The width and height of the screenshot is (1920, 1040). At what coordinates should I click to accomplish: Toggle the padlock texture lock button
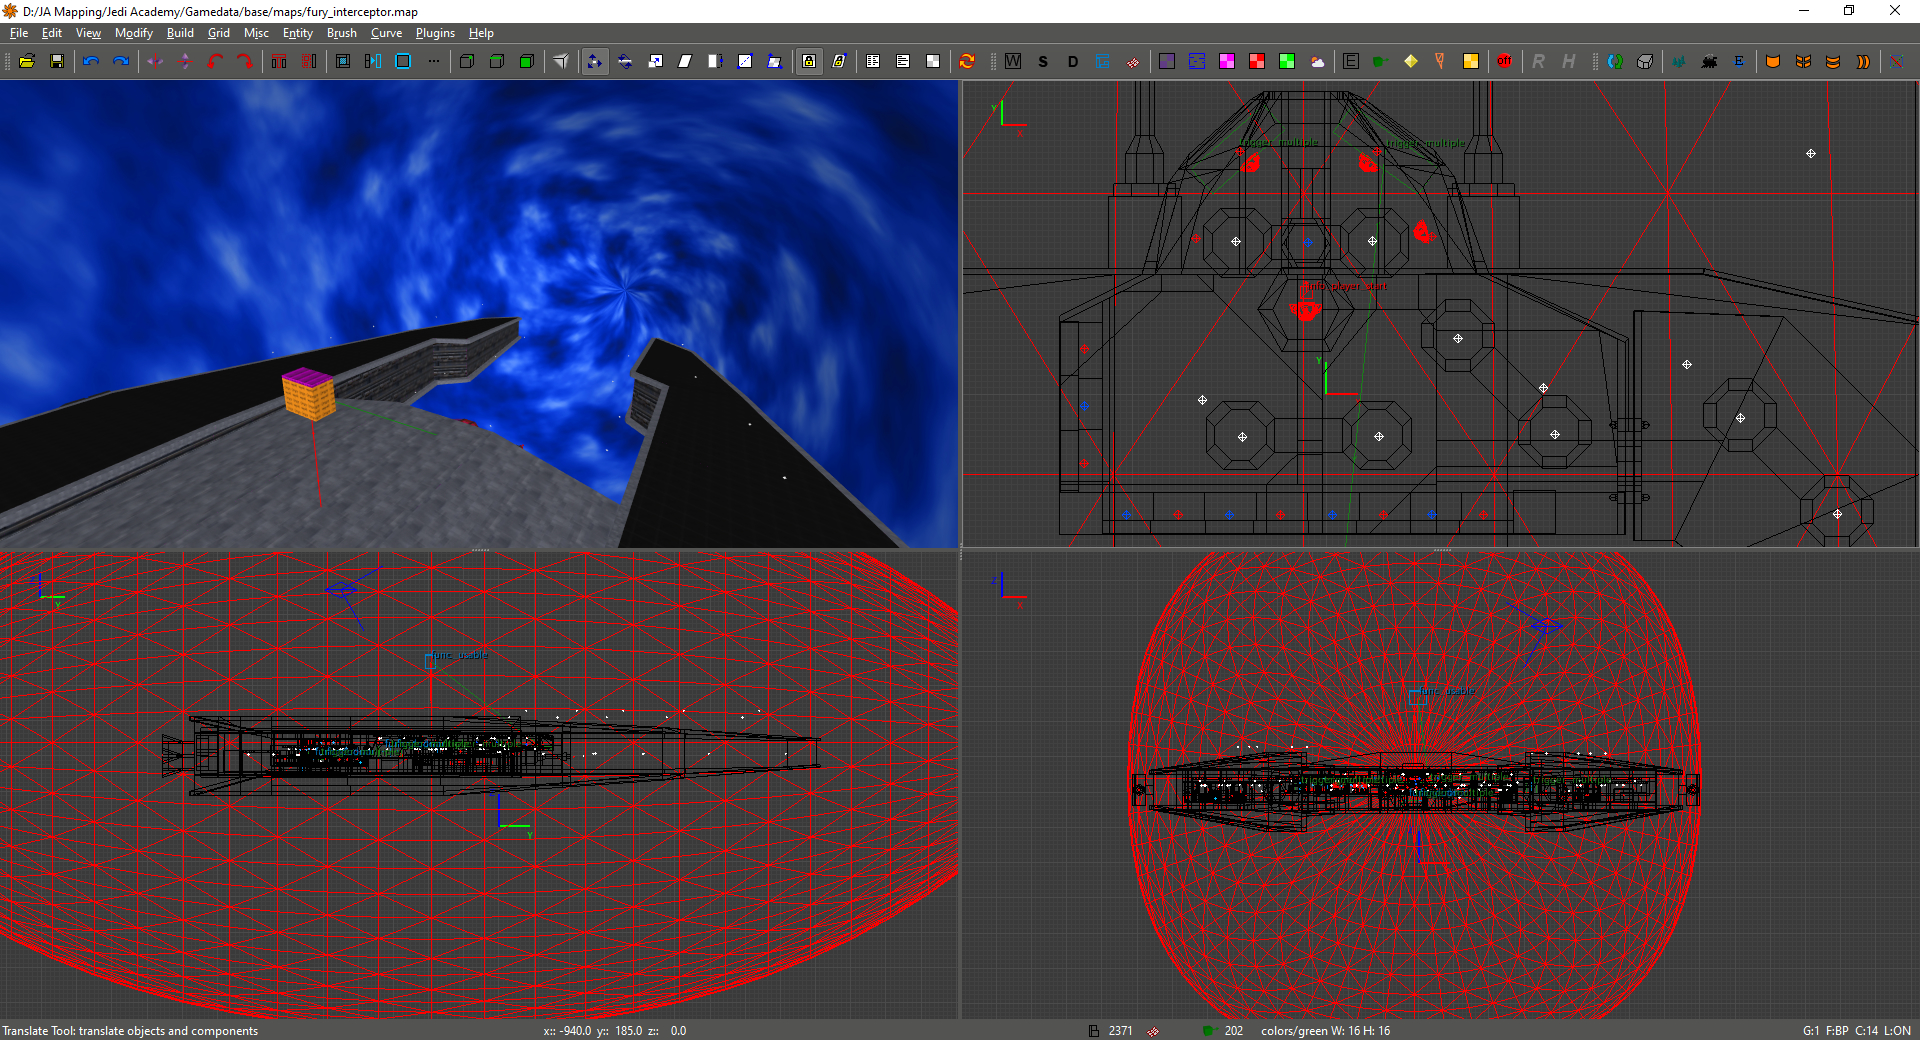click(x=809, y=61)
